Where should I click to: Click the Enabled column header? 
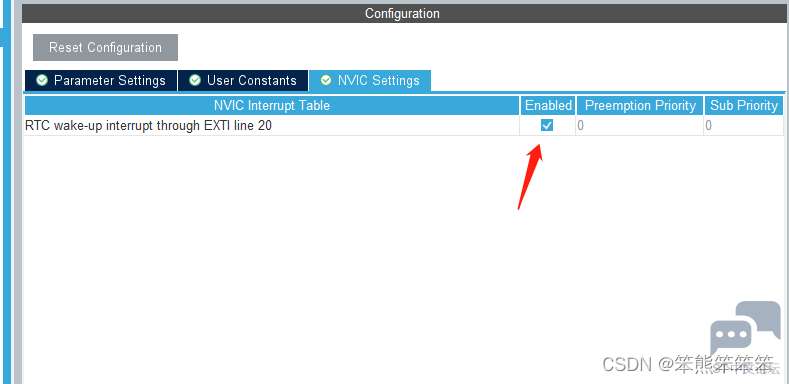tap(548, 105)
